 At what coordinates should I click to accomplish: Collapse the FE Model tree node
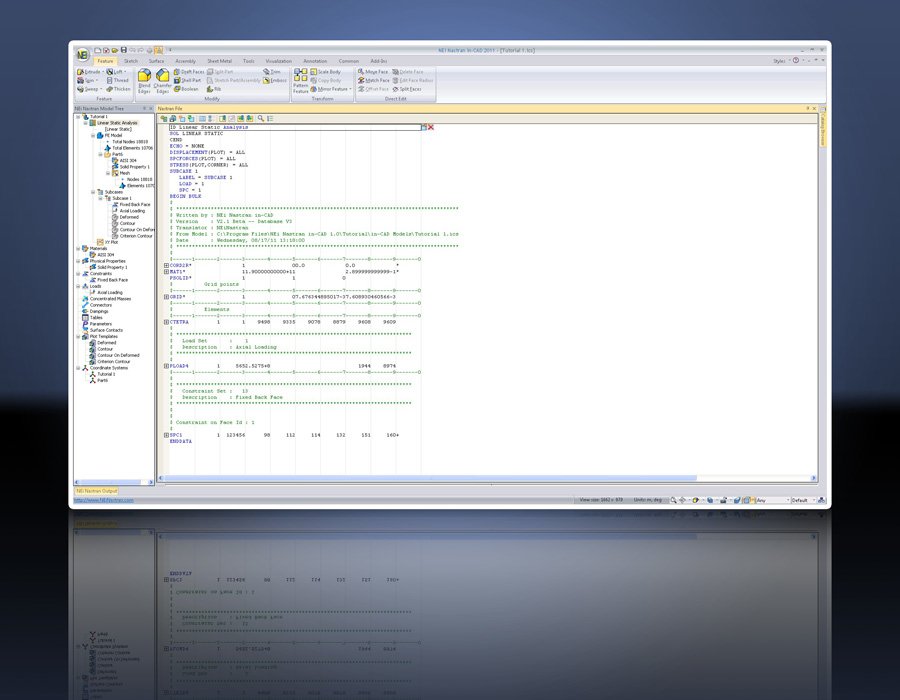(92, 135)
